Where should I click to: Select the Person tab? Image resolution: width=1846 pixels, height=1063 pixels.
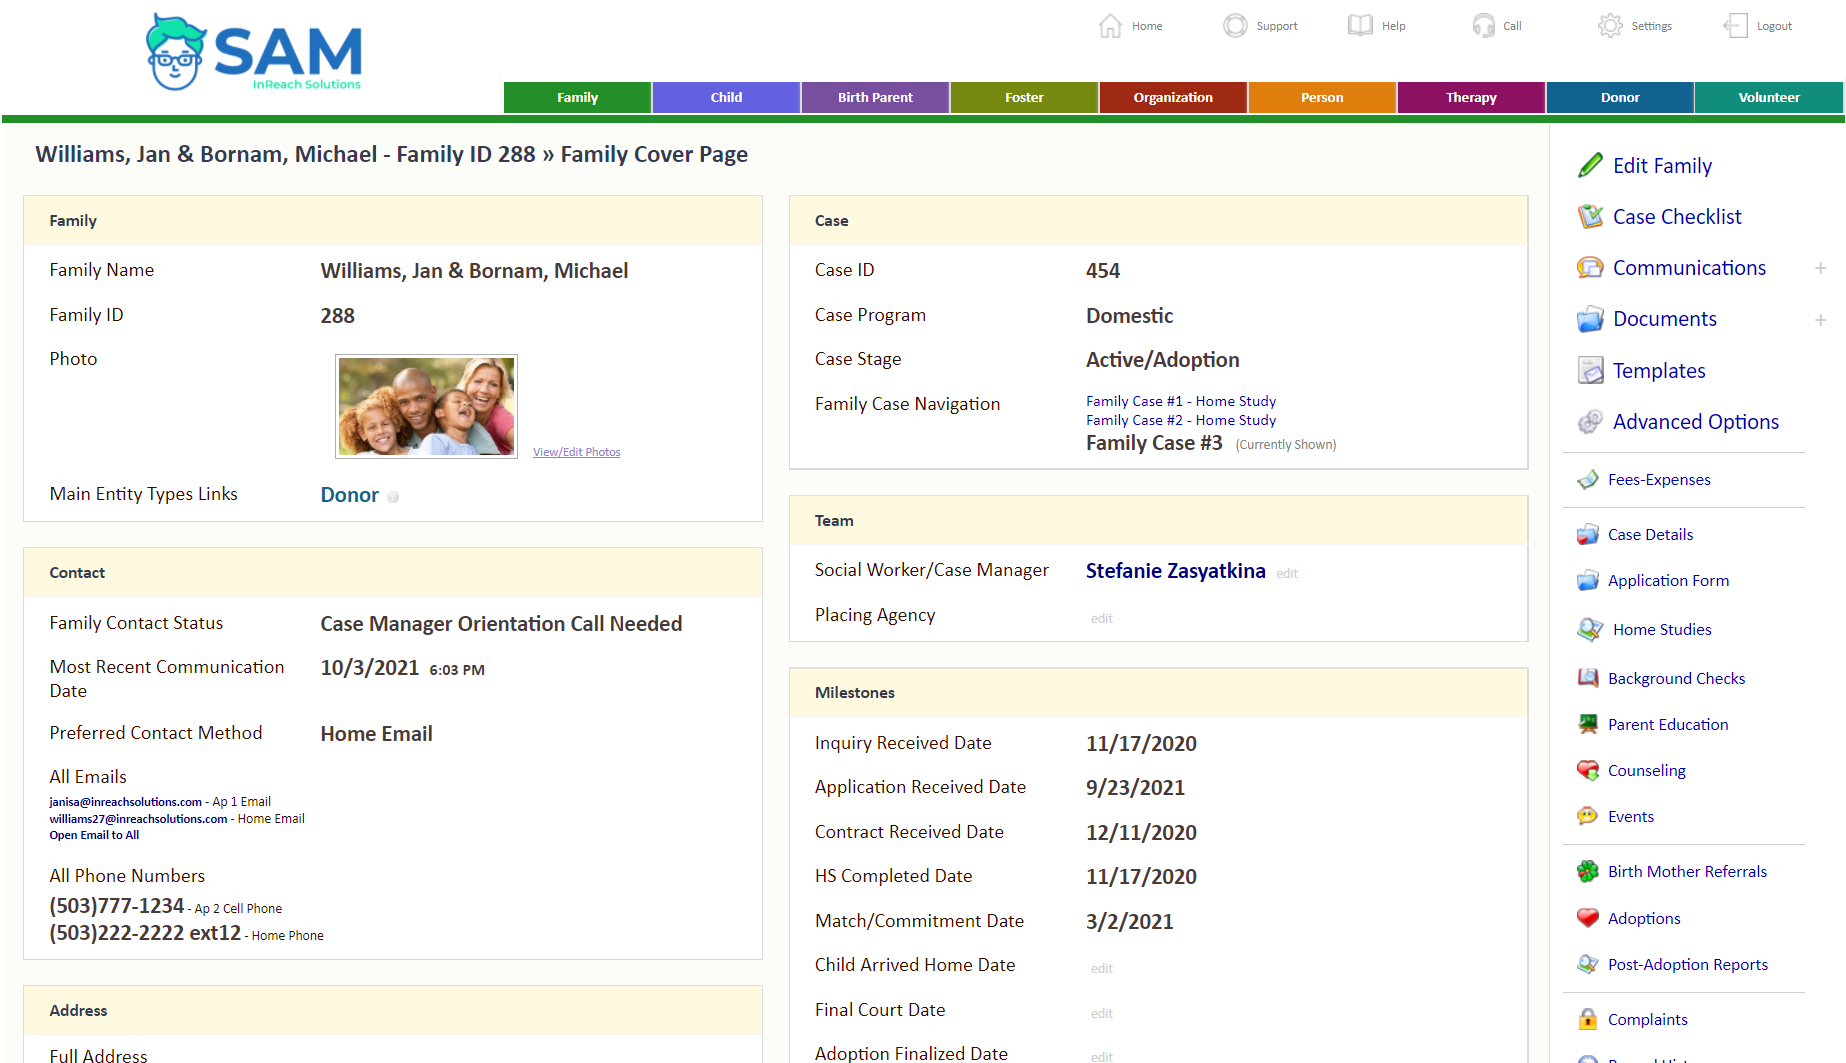pos(1323,98)
